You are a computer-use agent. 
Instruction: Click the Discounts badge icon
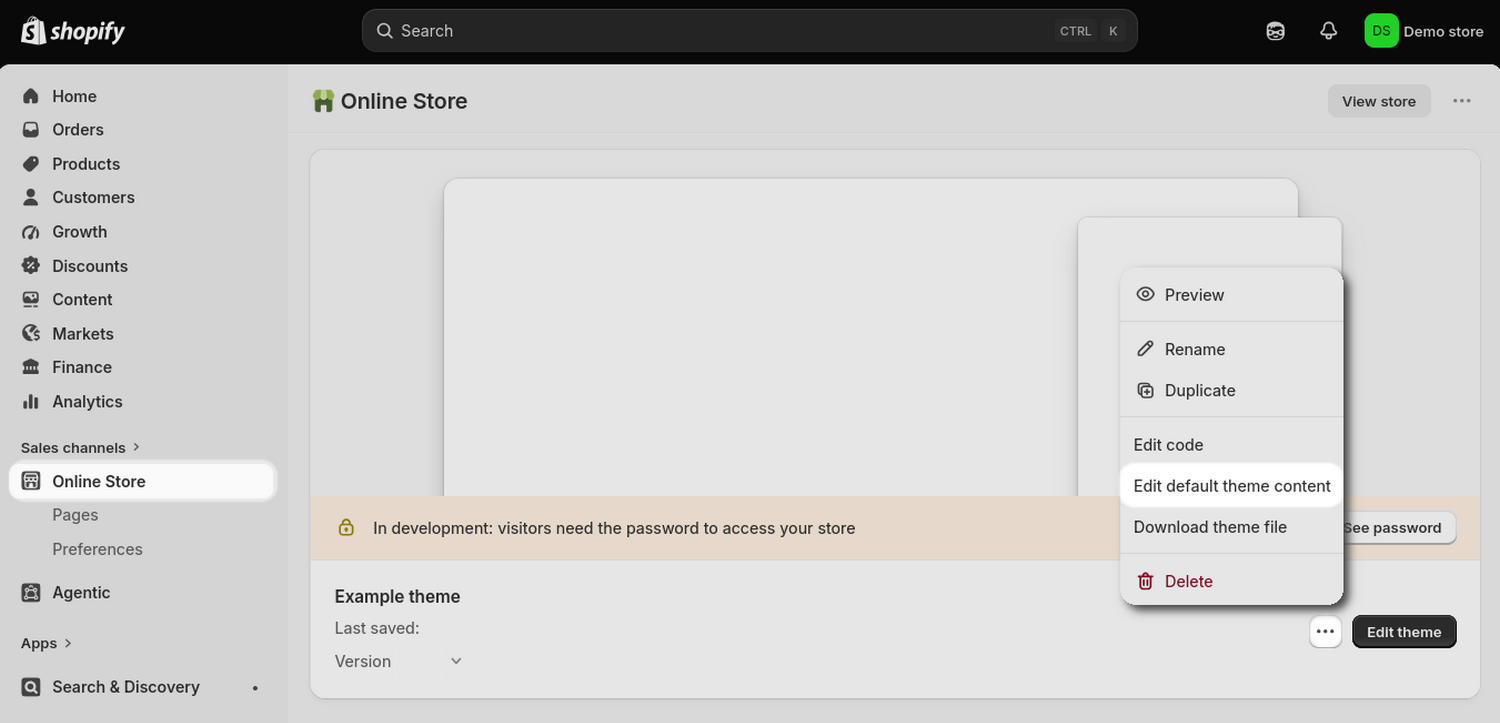click(31, 266)
